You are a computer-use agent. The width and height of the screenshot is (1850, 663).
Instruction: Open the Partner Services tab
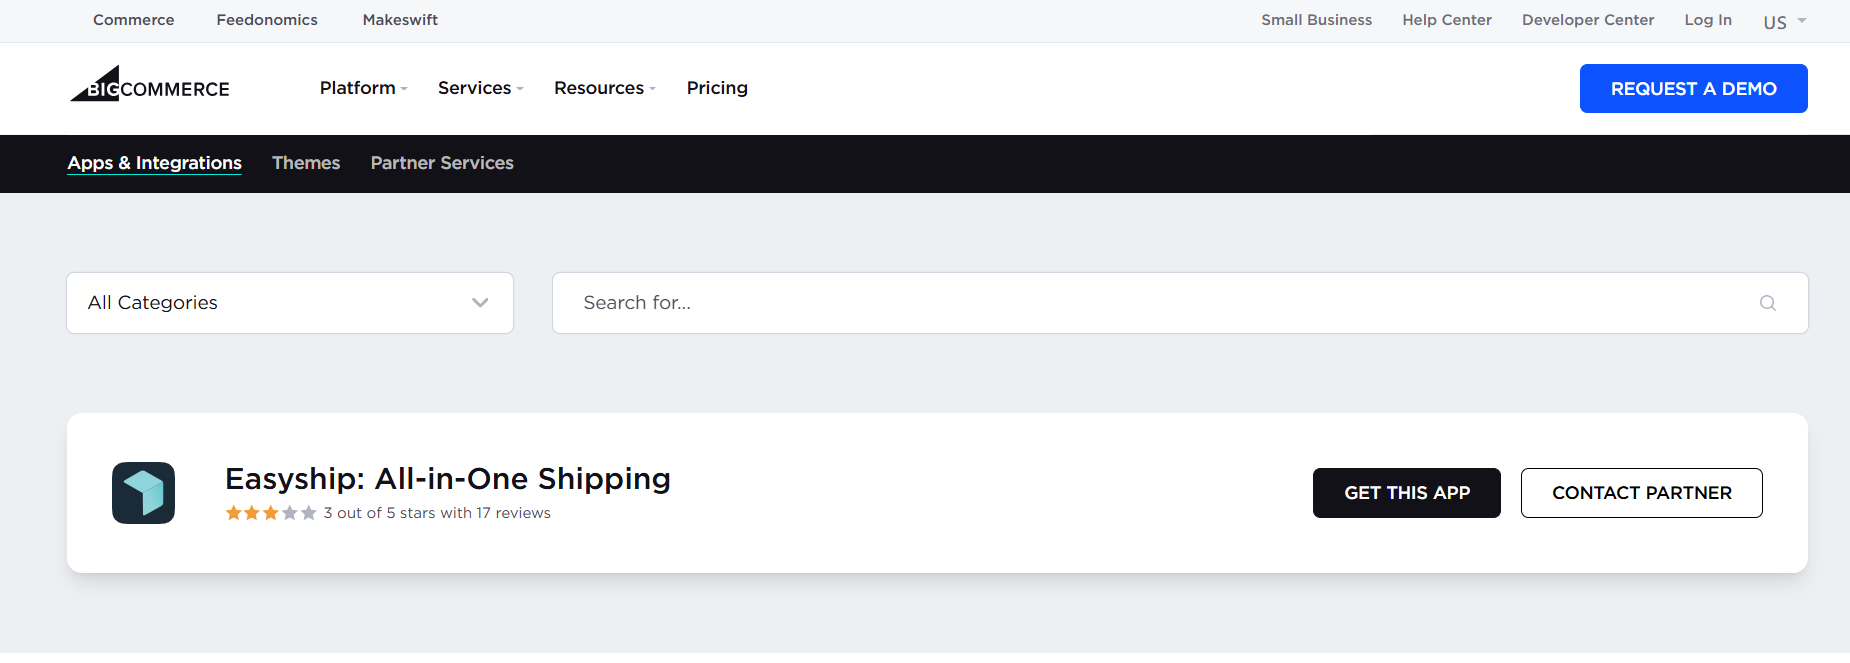(x=442, y=162)
